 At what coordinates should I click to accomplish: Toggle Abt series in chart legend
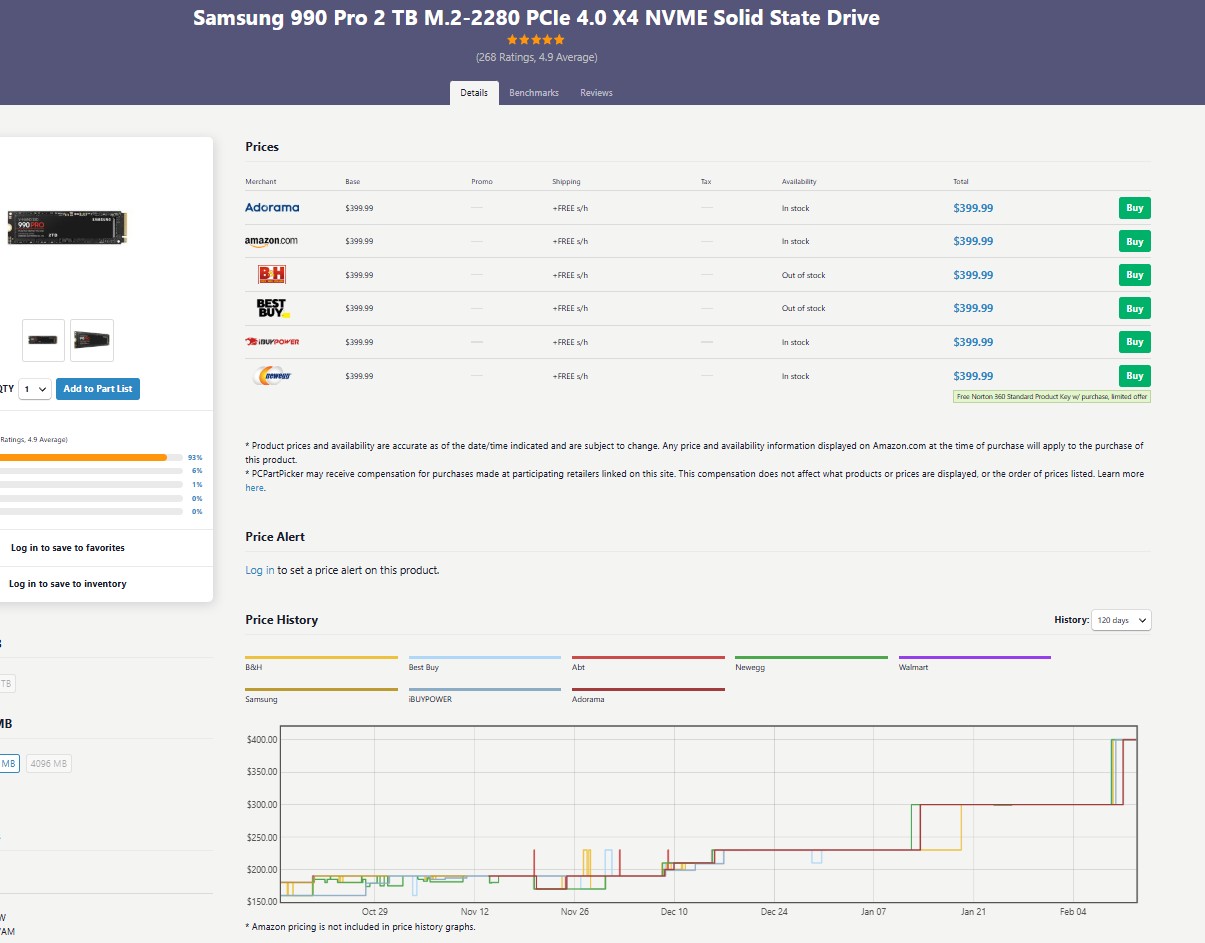(x=648, y=664)
